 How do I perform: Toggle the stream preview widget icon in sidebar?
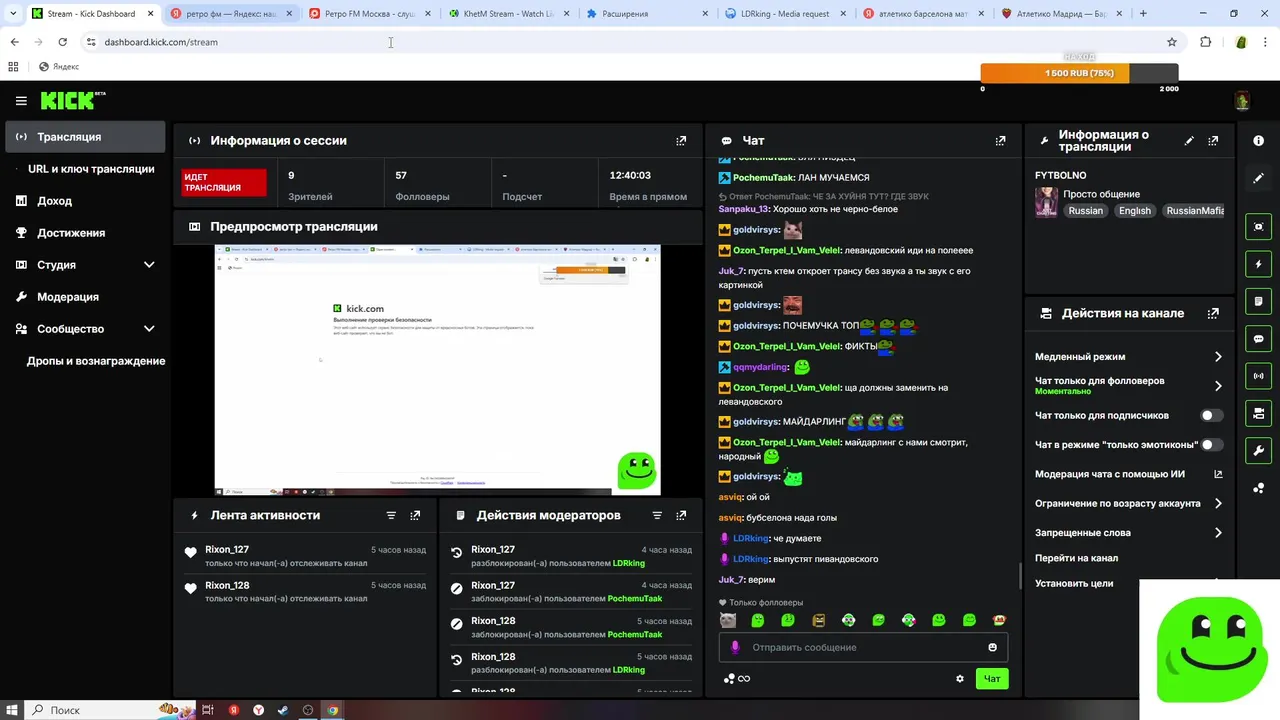click(x=1258, y=227)
